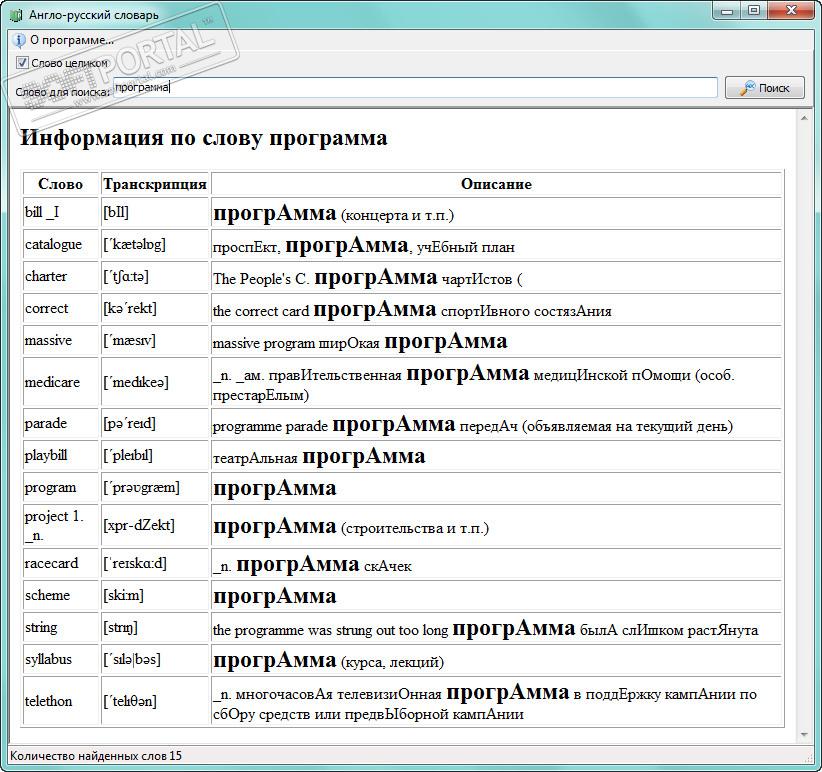Click description 'programme parade прогрАмма передАч'
822x772 pixels.
pyautogui.click(x=496, y=423)
